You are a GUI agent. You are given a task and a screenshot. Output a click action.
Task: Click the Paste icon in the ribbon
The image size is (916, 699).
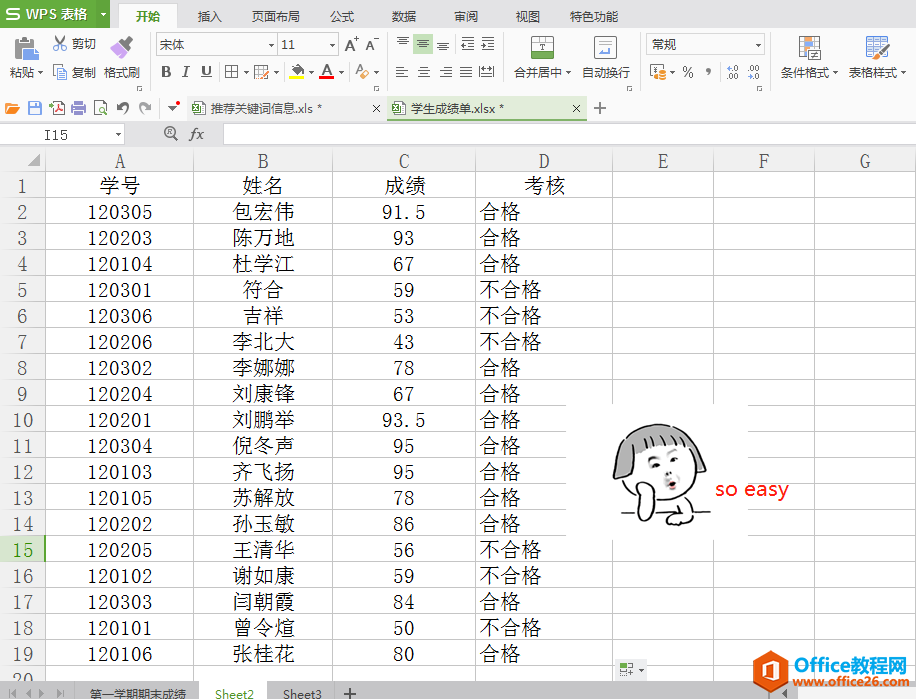[x=26, y=48]
